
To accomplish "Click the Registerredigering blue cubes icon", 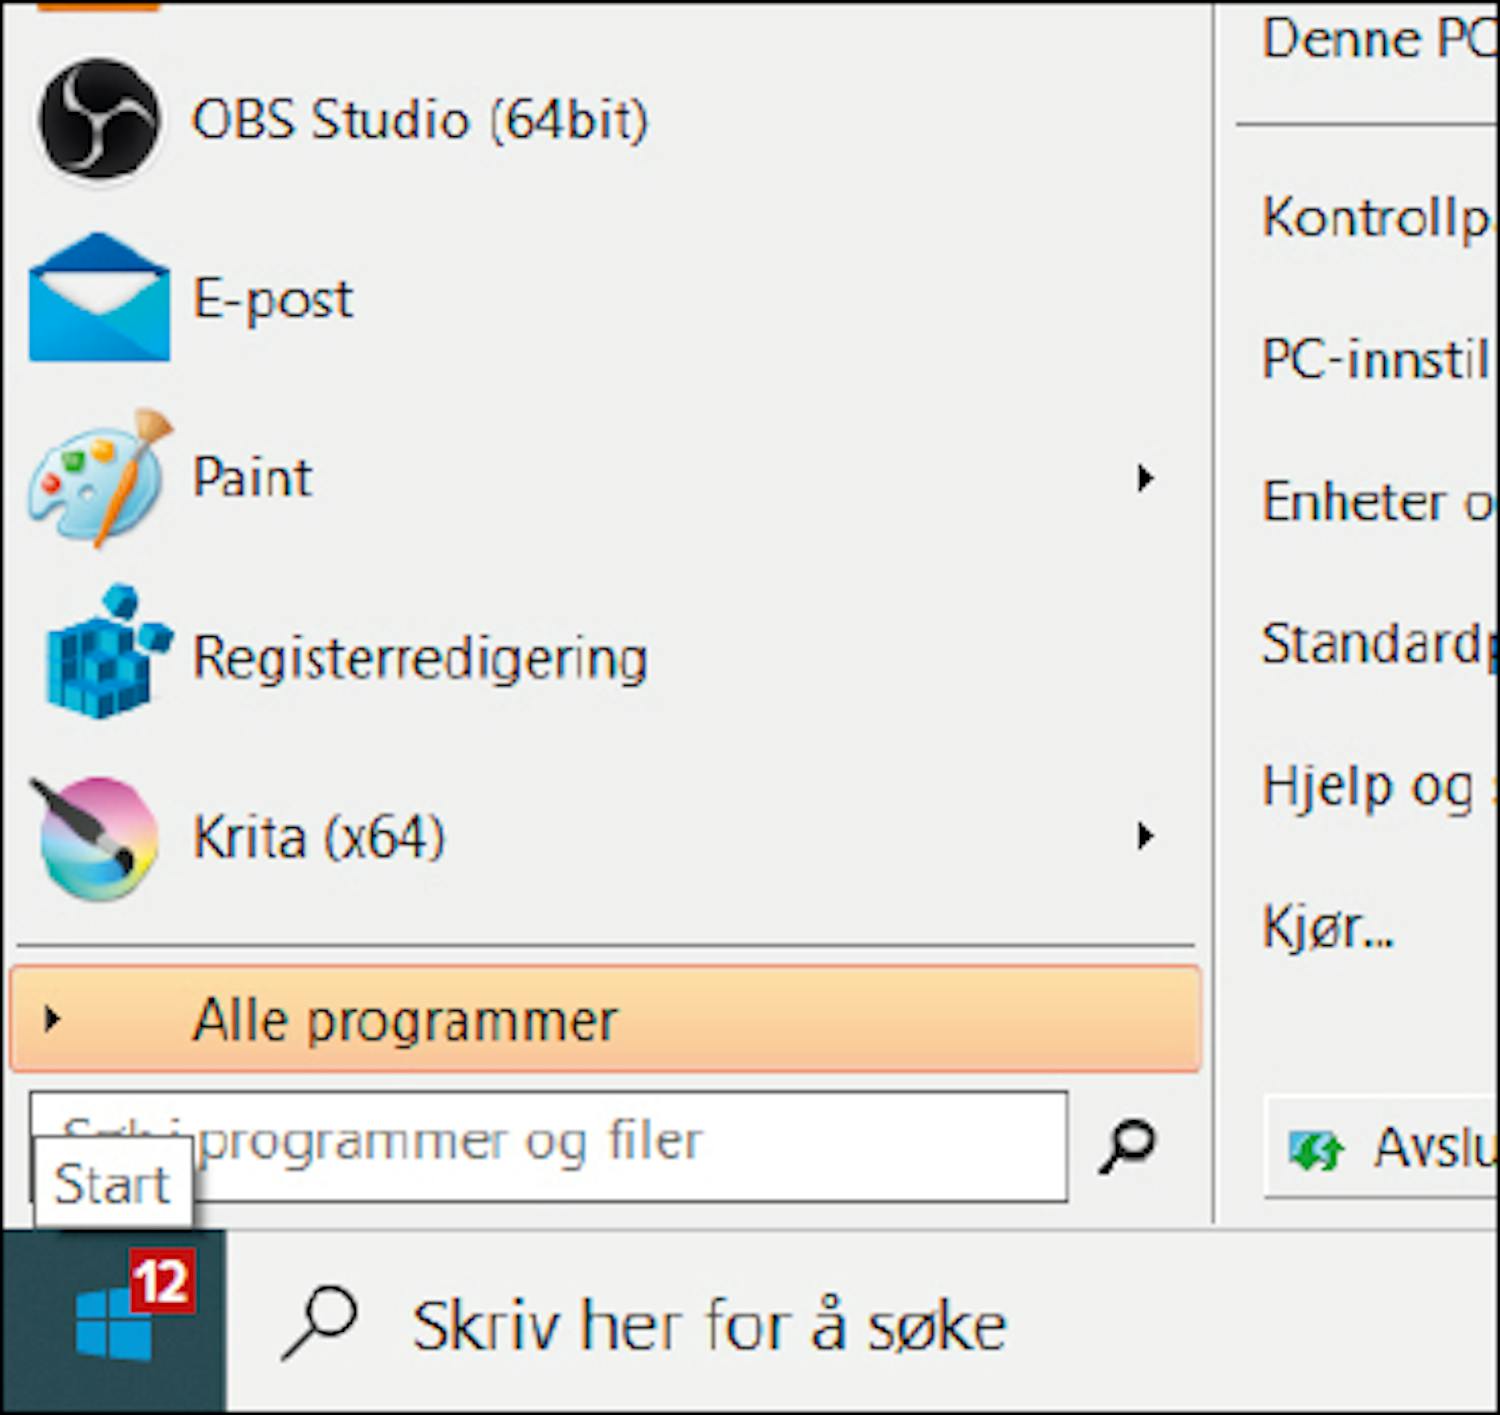I will click(105, 655).
